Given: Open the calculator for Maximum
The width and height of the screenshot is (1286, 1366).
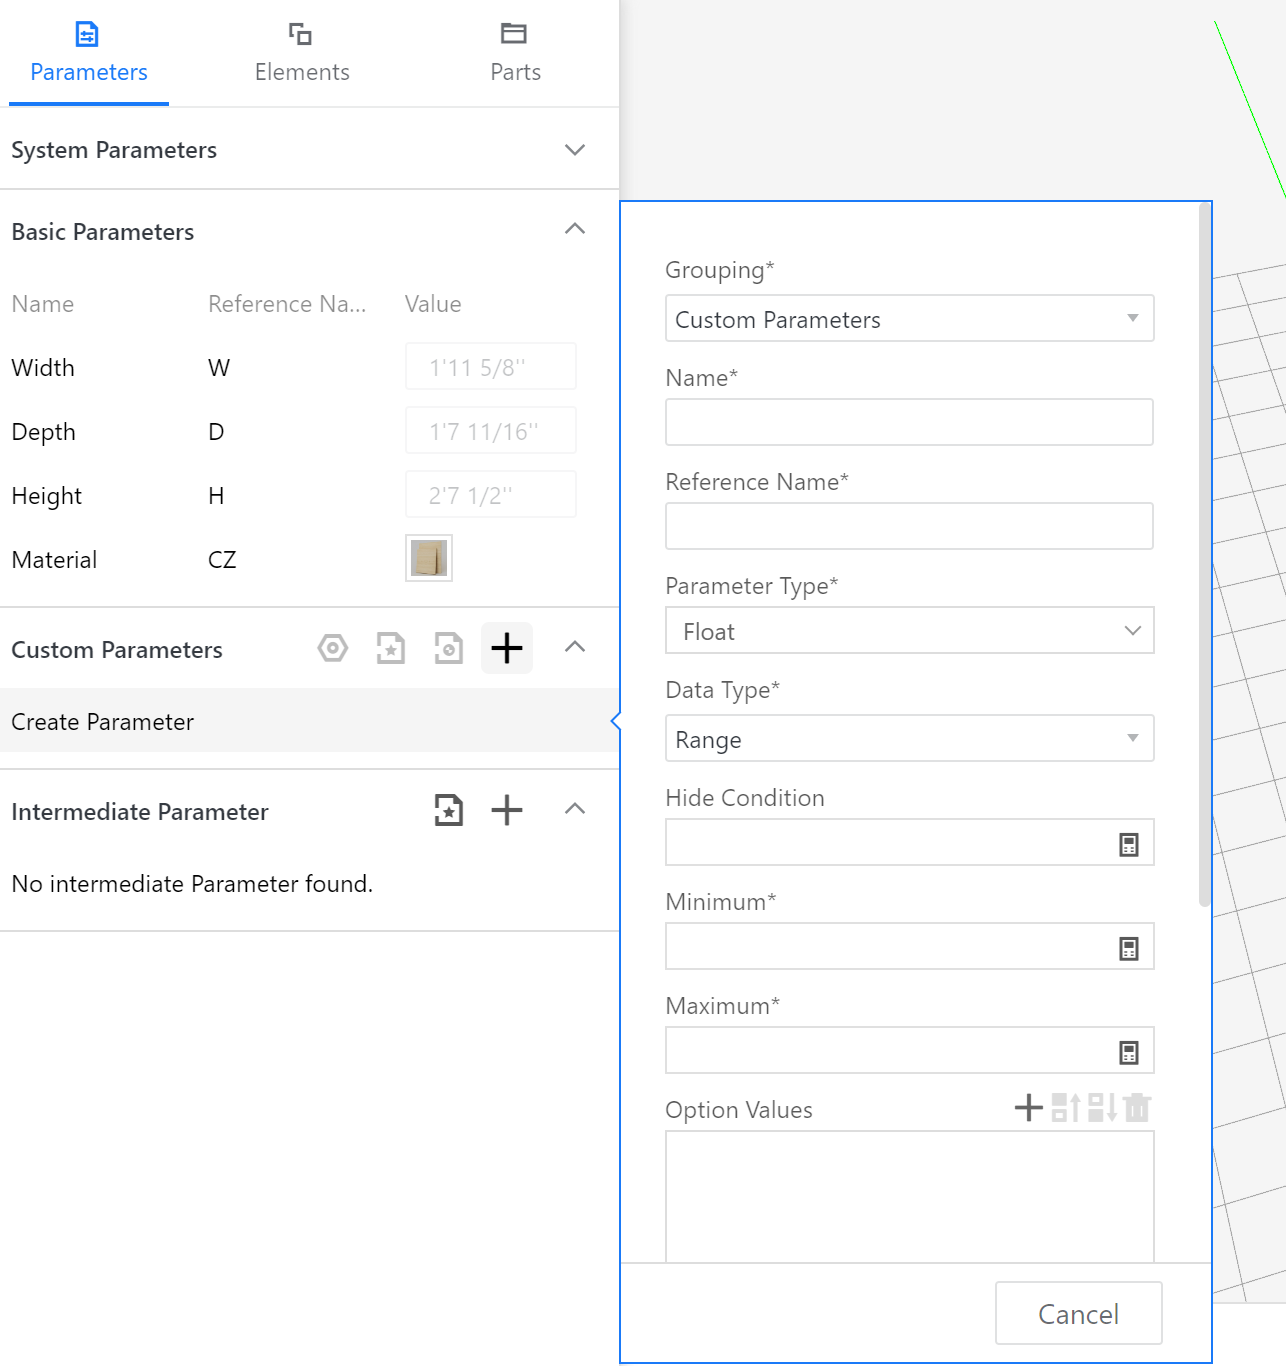Looking at the screenshot, I should coord(1129,1053).
